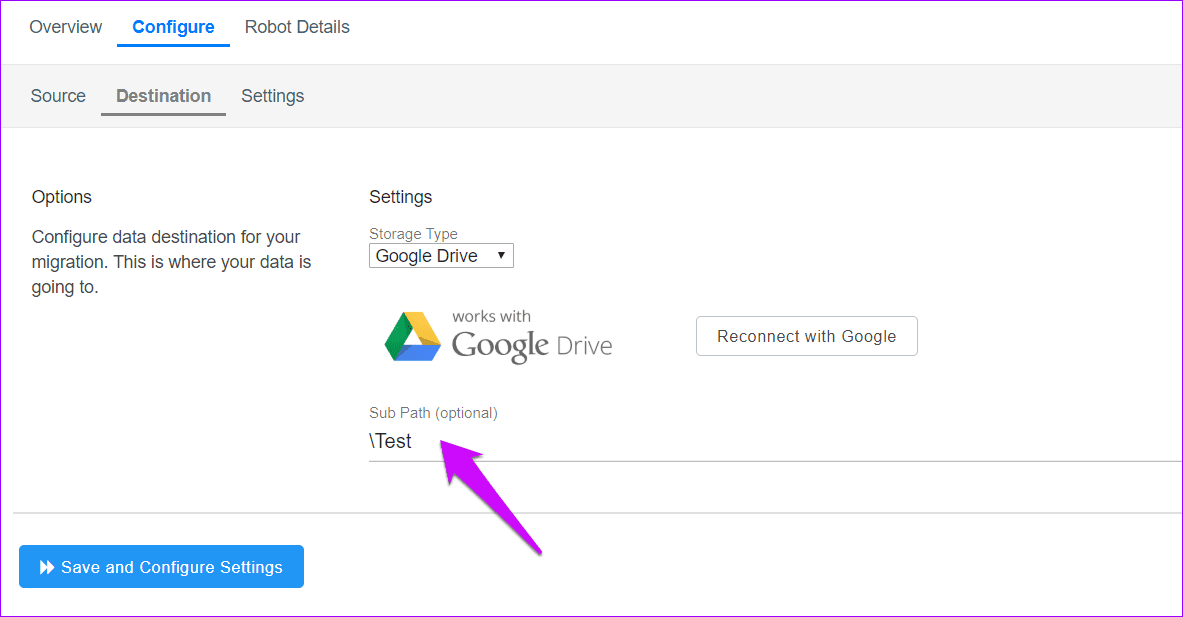This screenshot has height=617, width=1183.
Task: Click the Settings section heading
Action: point(401,197)
